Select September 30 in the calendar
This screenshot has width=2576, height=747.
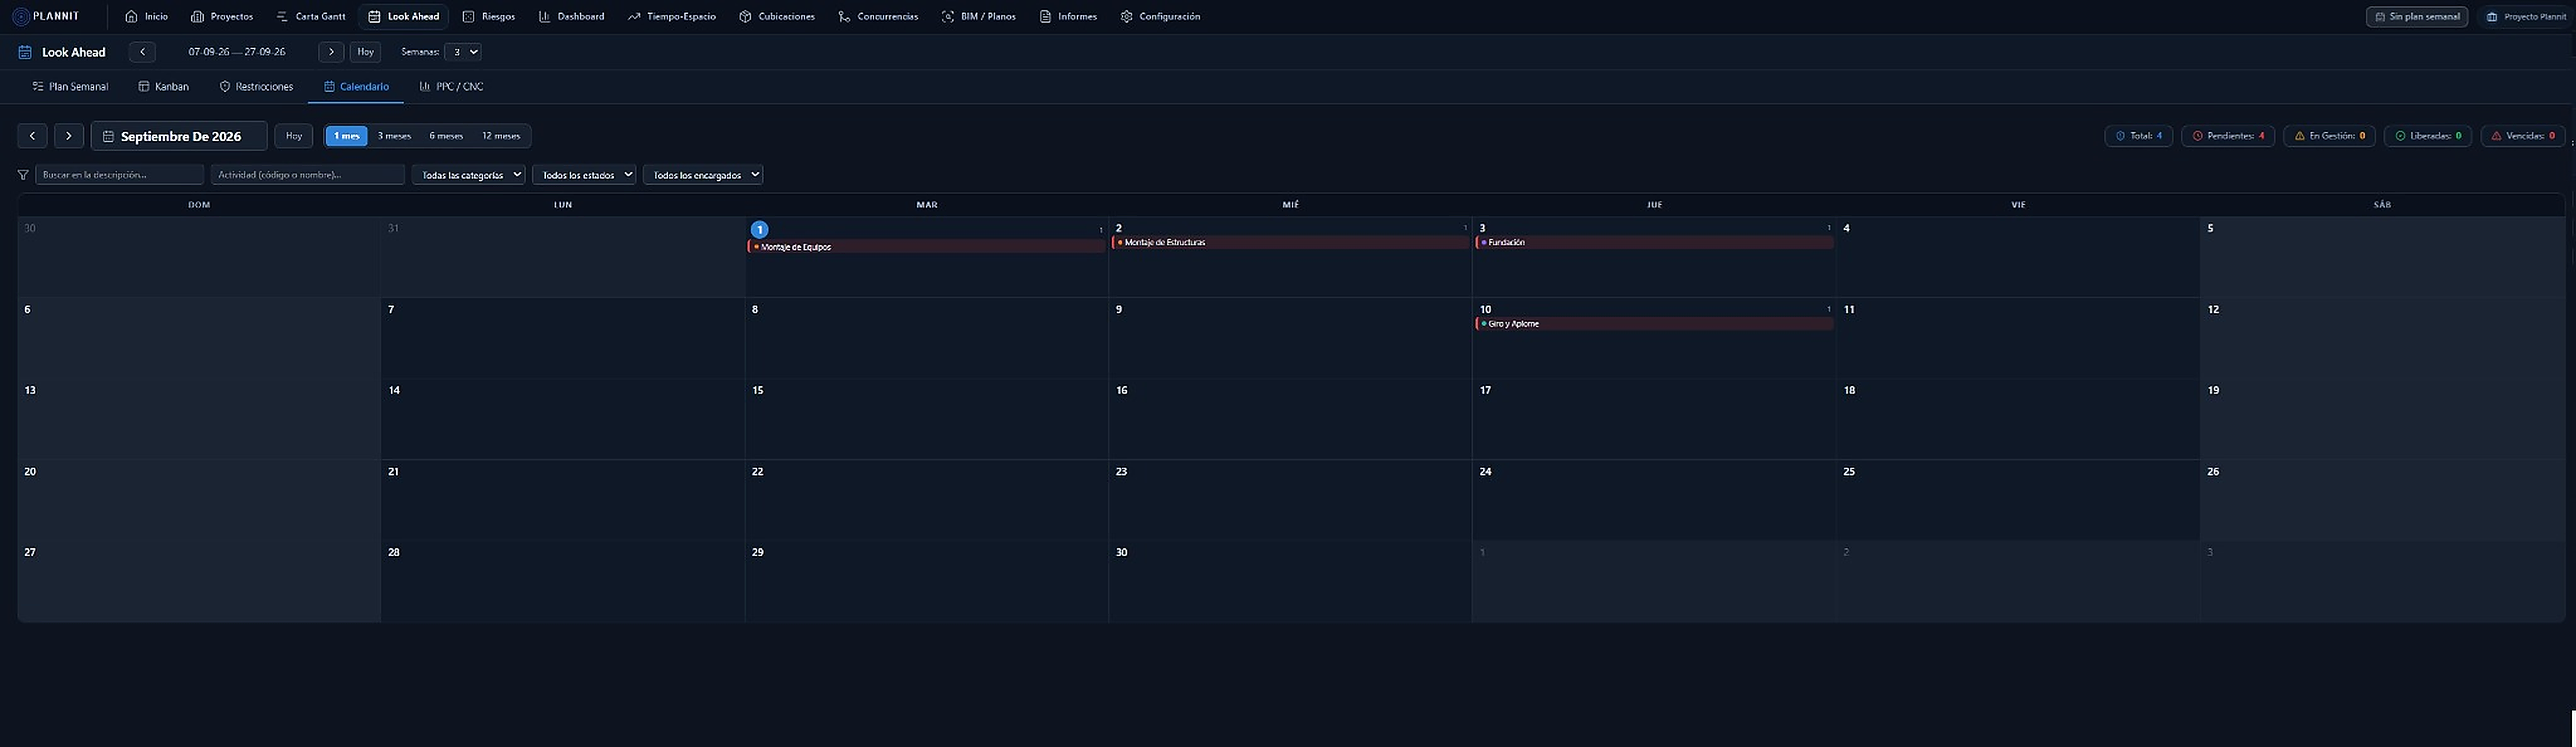[x=1290, y=581]
